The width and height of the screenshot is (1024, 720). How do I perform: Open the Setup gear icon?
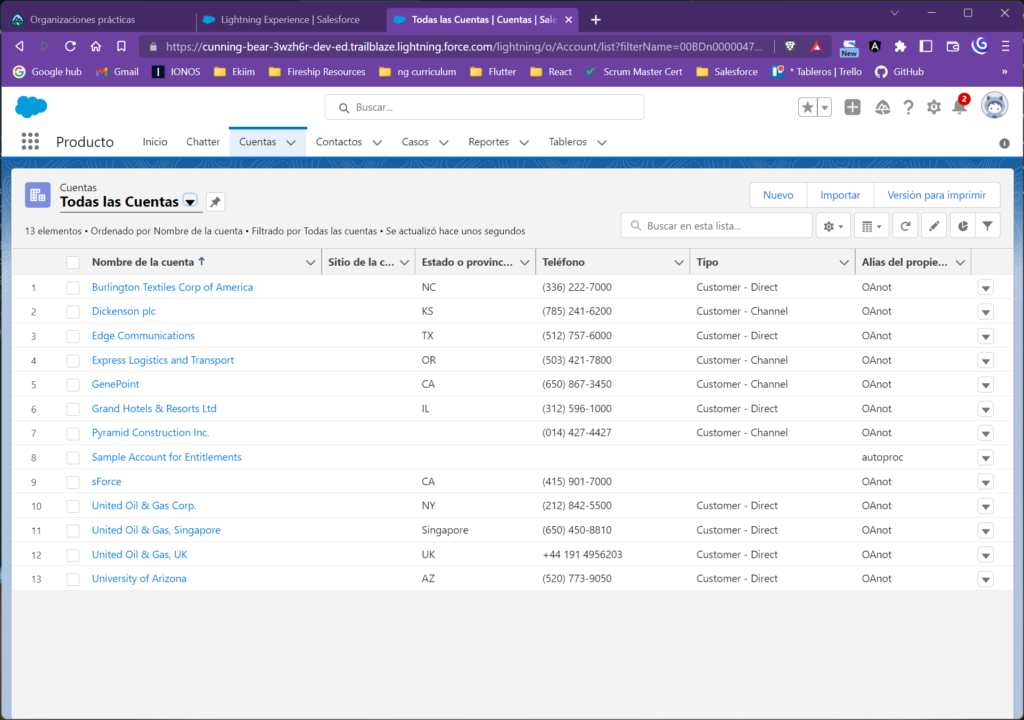pos(934,107)
